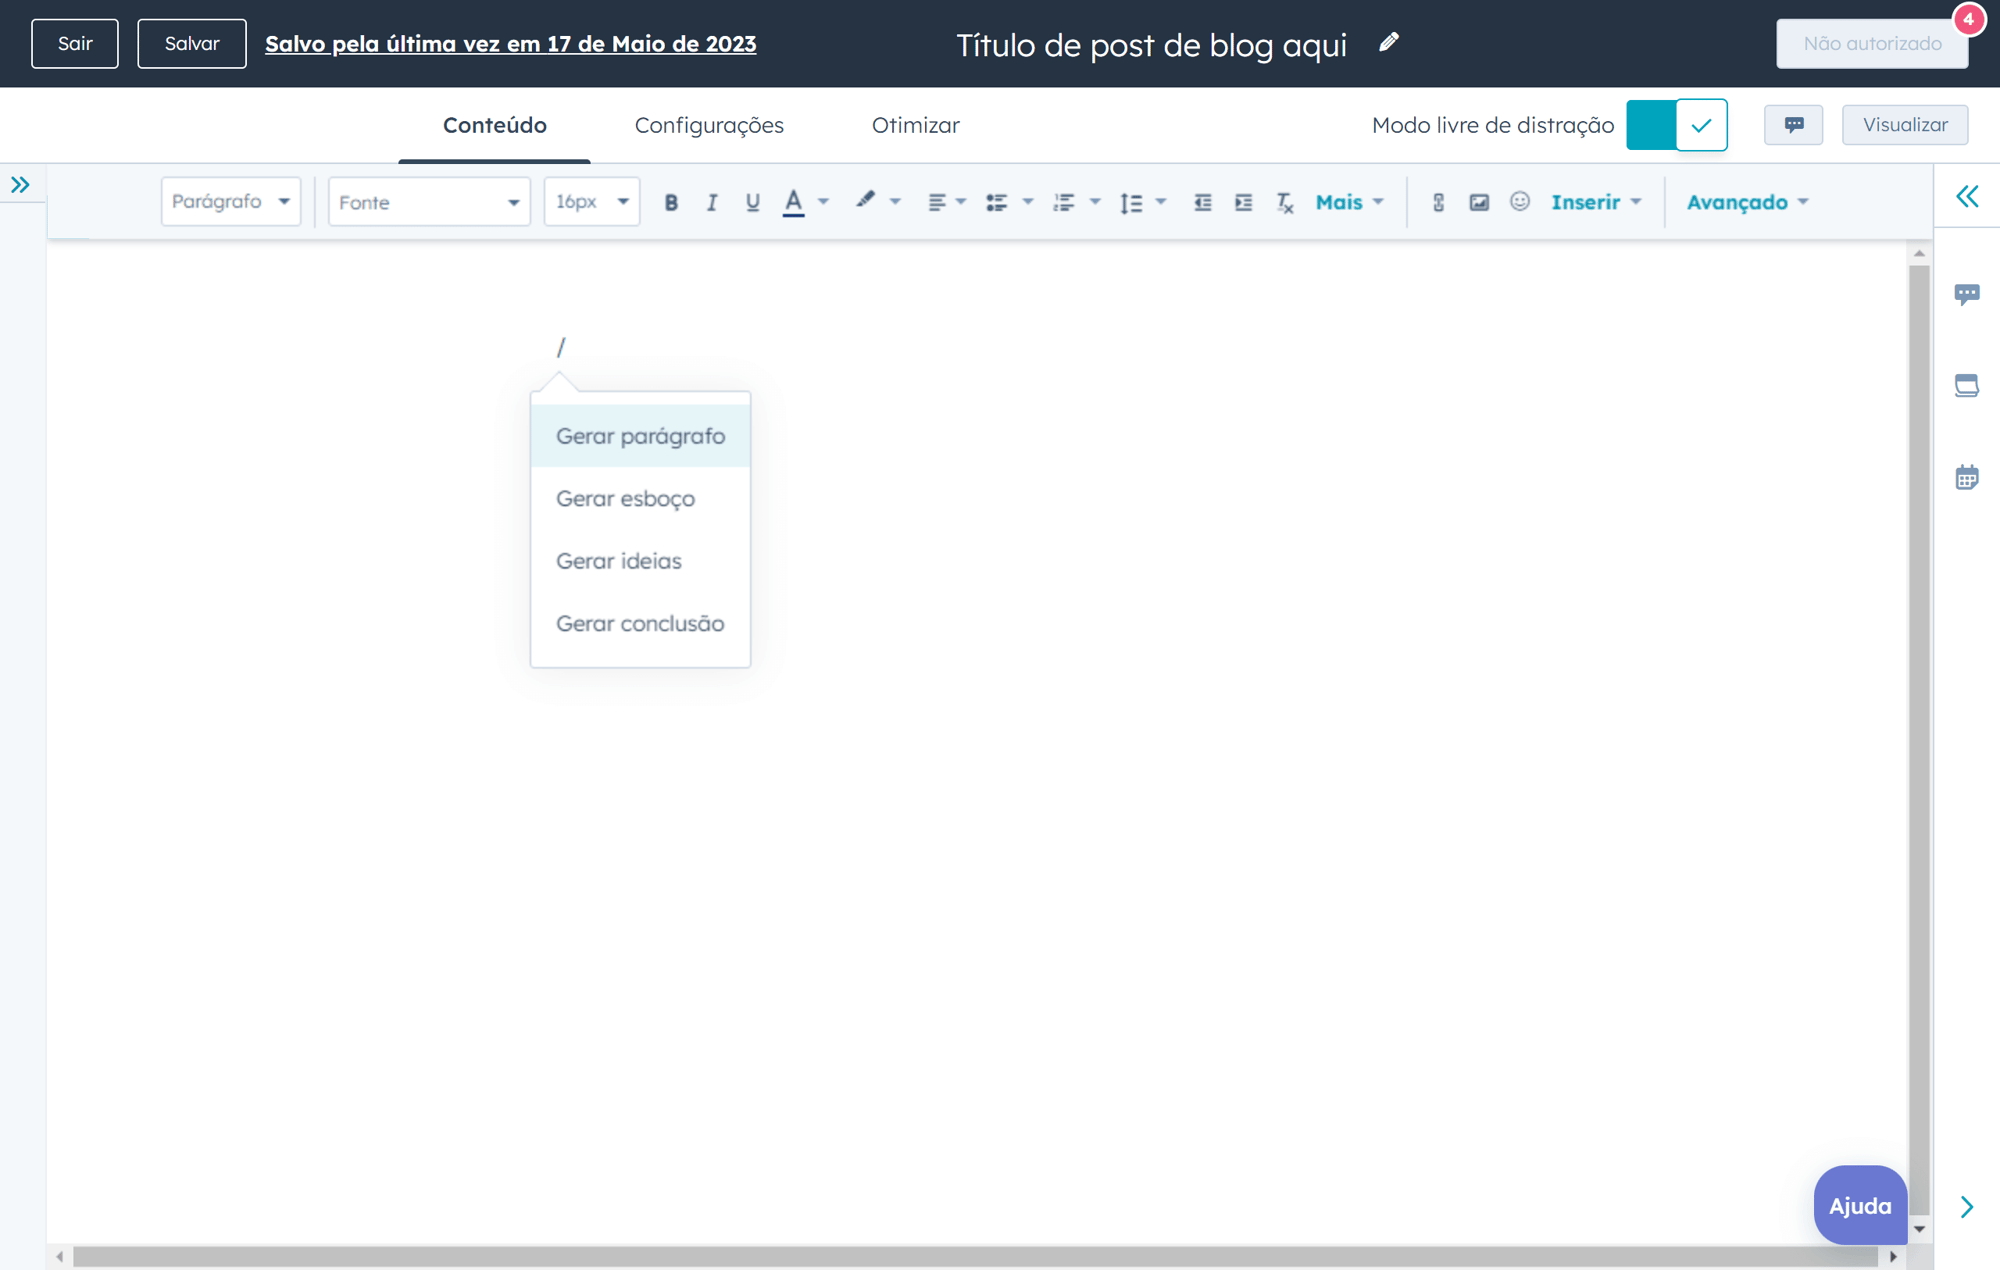Insert an image
Viewport: 2000px width, 1270px height.
point(1478,202)
